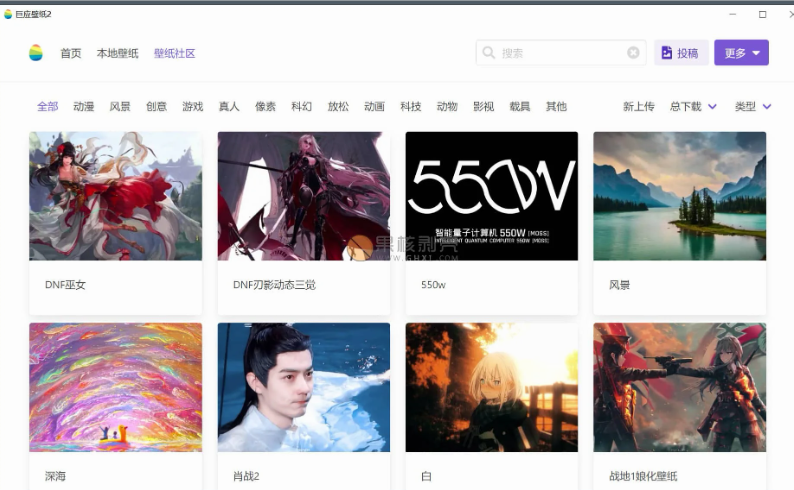Filter by 风景 category
Viewport: 794px width, 490px height.
(x=120, y=106)
